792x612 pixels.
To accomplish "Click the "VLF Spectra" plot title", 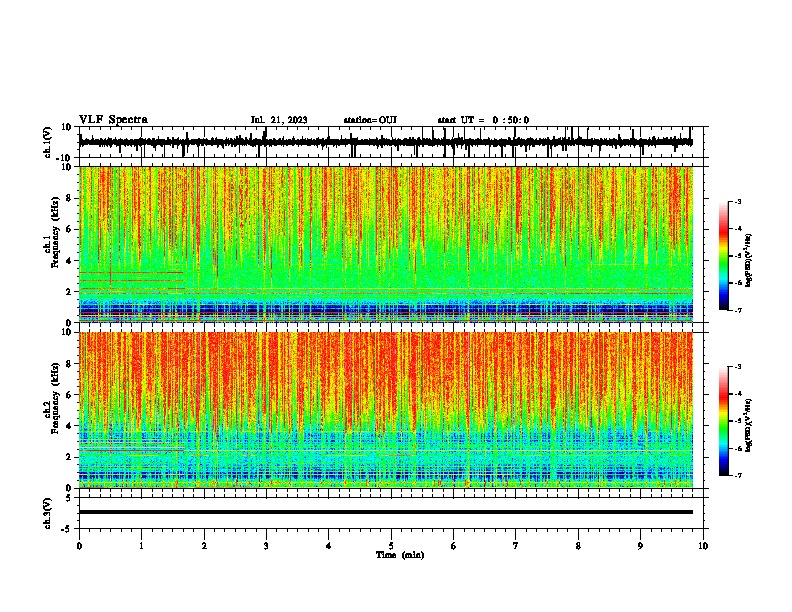I will 113,120.
